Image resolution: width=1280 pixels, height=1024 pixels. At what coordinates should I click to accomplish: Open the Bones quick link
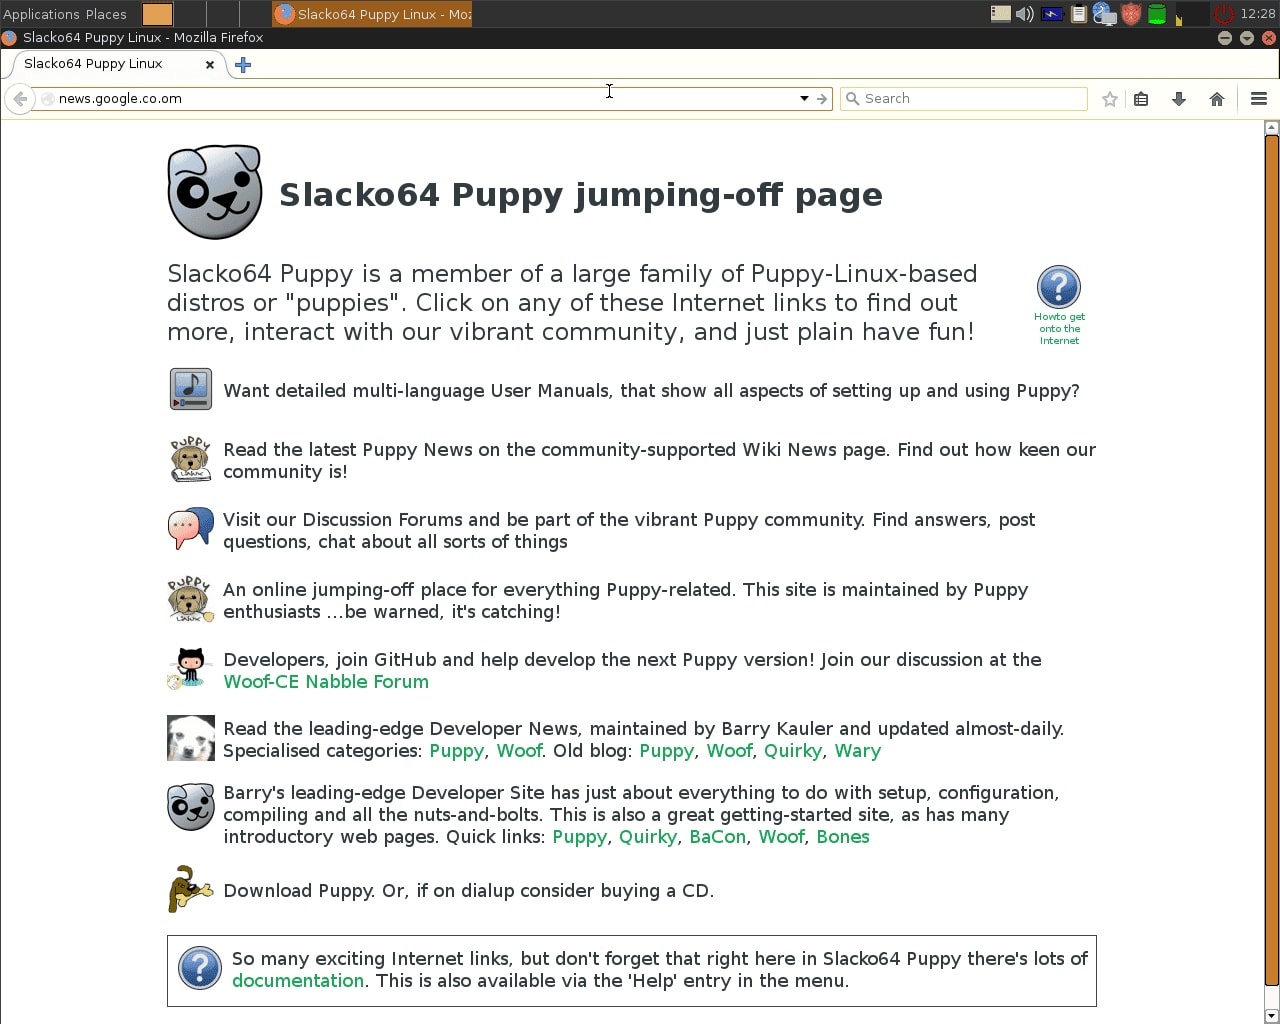[843, 837]
